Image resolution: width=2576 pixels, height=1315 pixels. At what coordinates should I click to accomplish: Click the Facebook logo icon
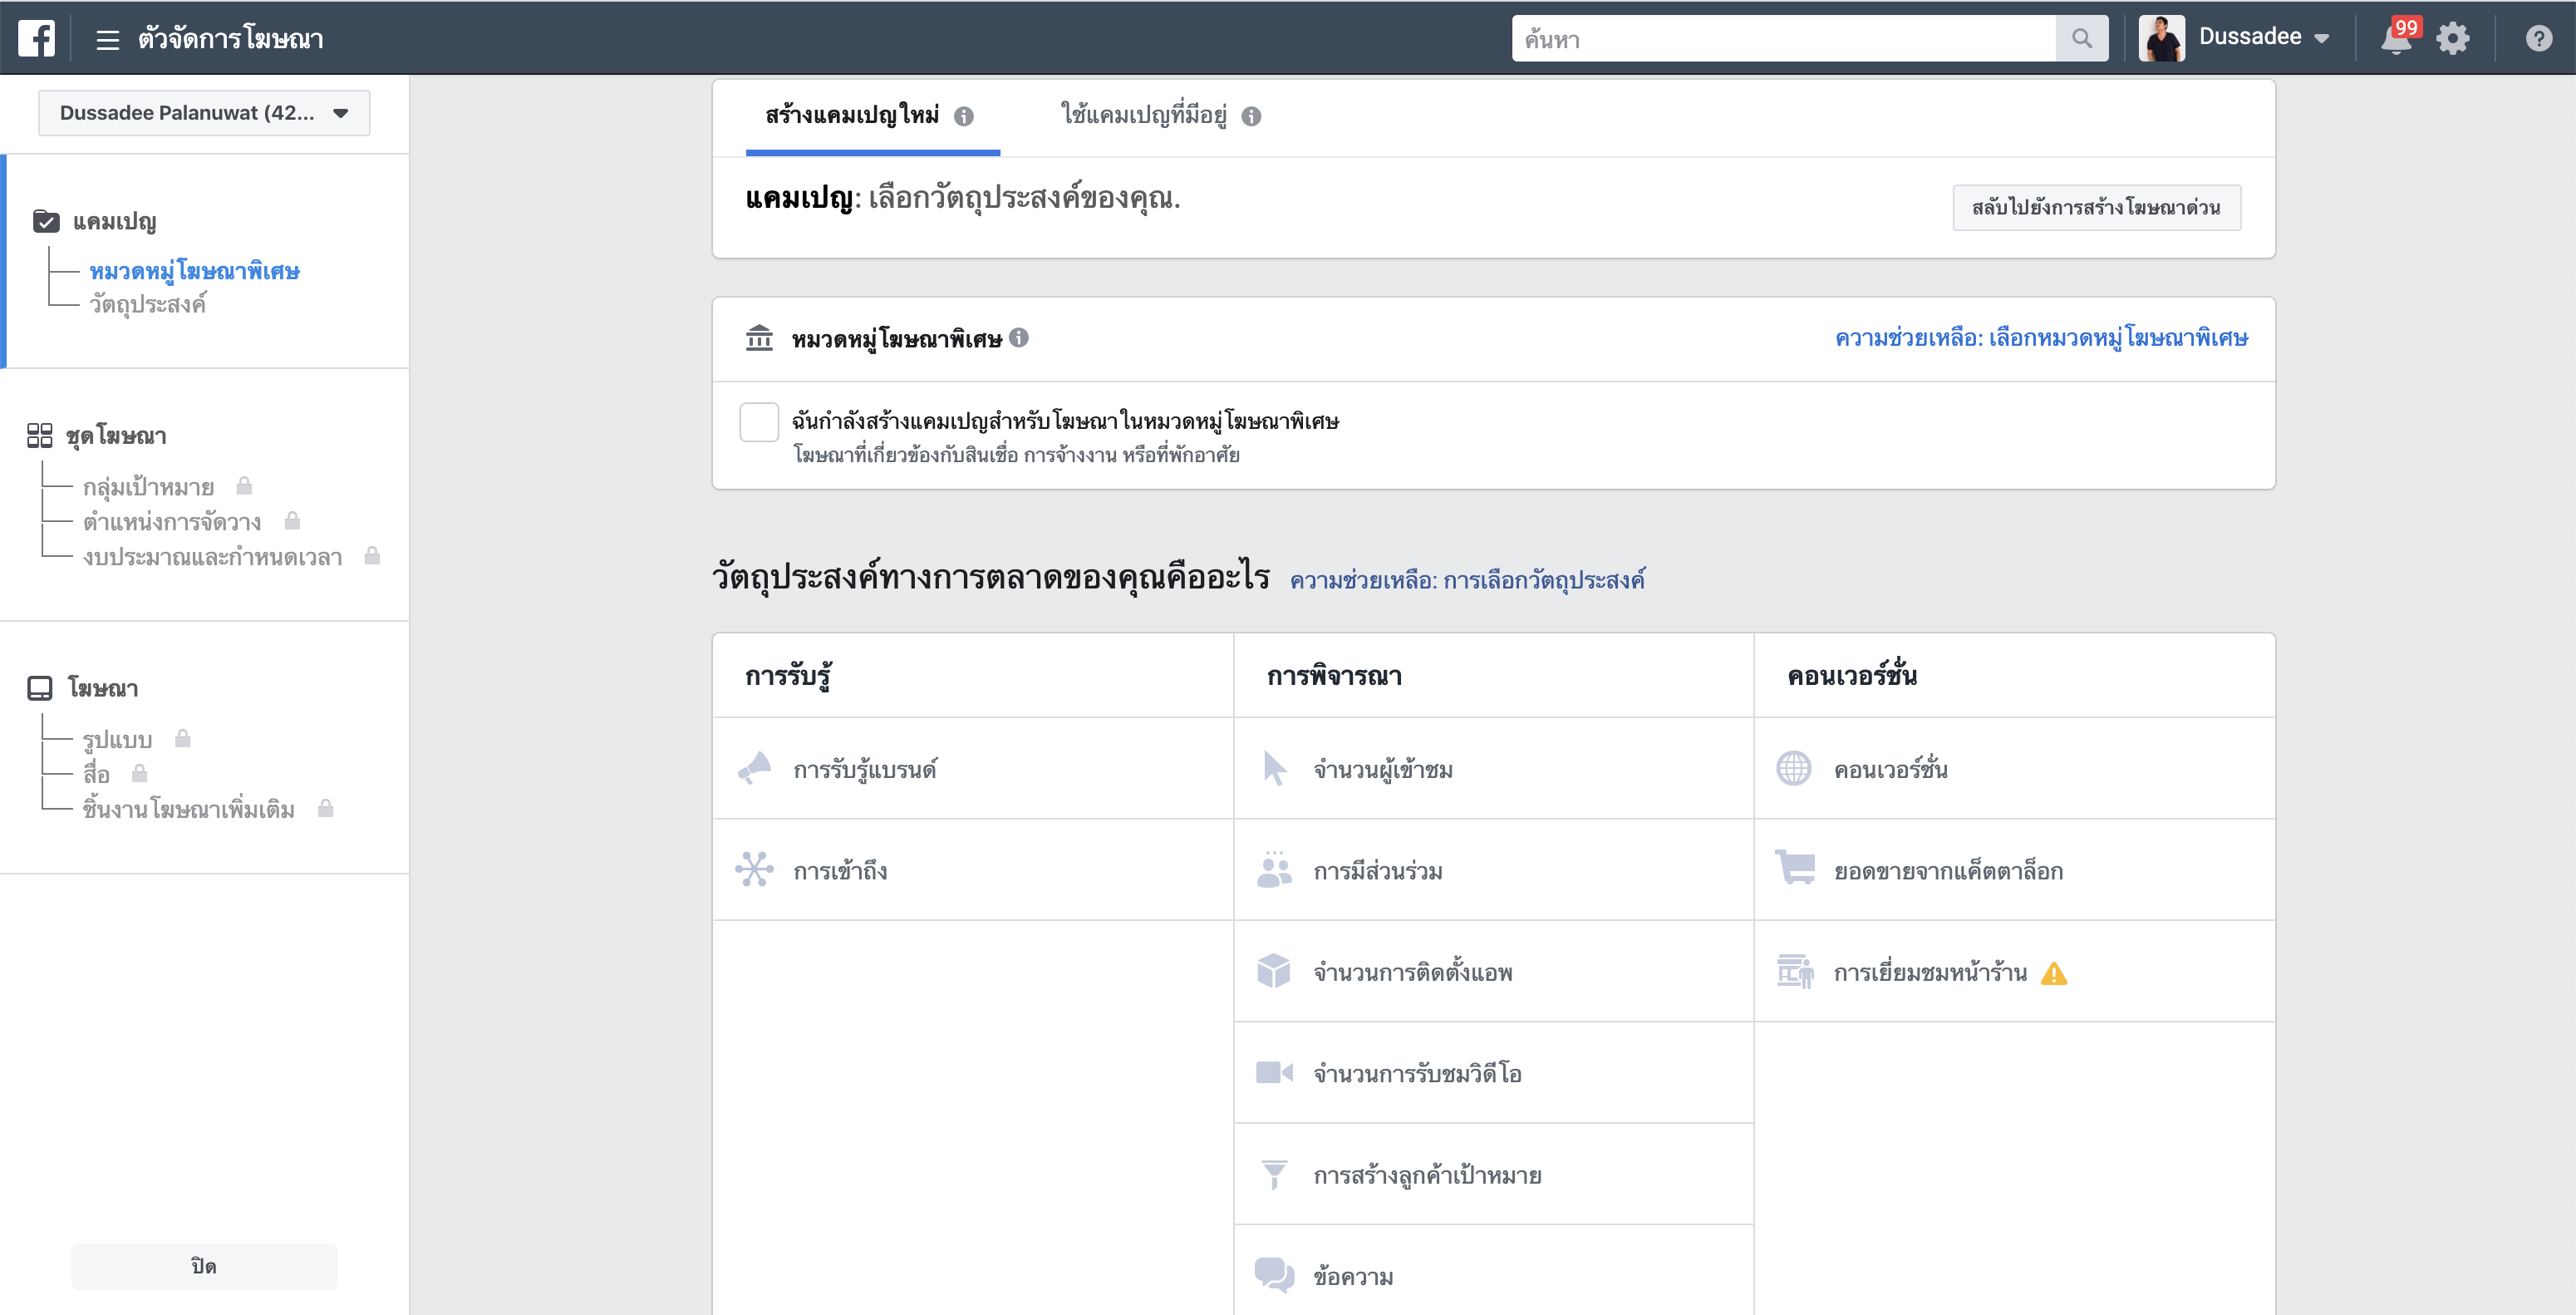[x=36, y=38]
